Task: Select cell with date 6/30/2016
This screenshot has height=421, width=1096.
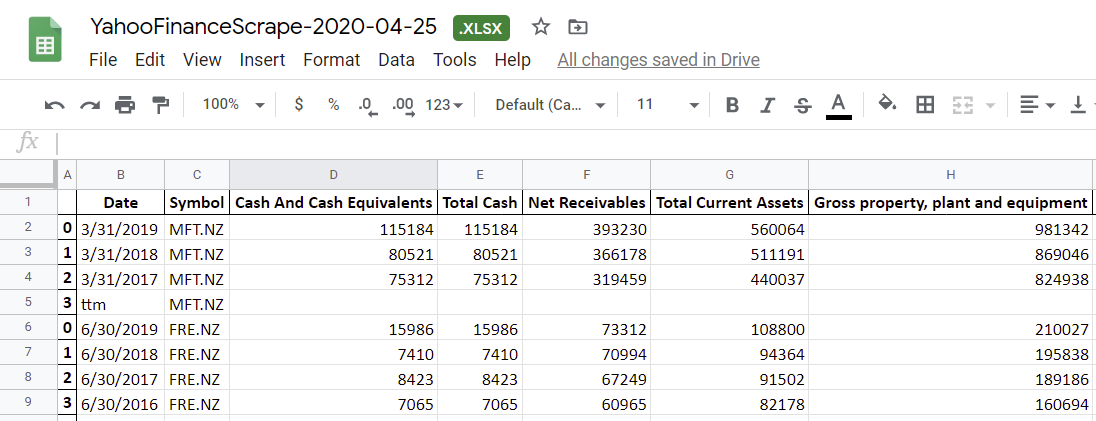Action: click(x=120, y=404)
